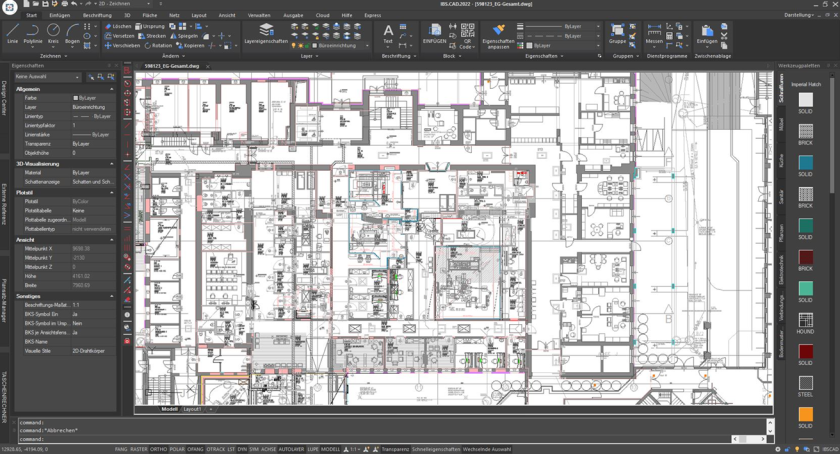Click Transparenz in the status bar
Viewport: 840px width, 454px height.
point(395,449)
